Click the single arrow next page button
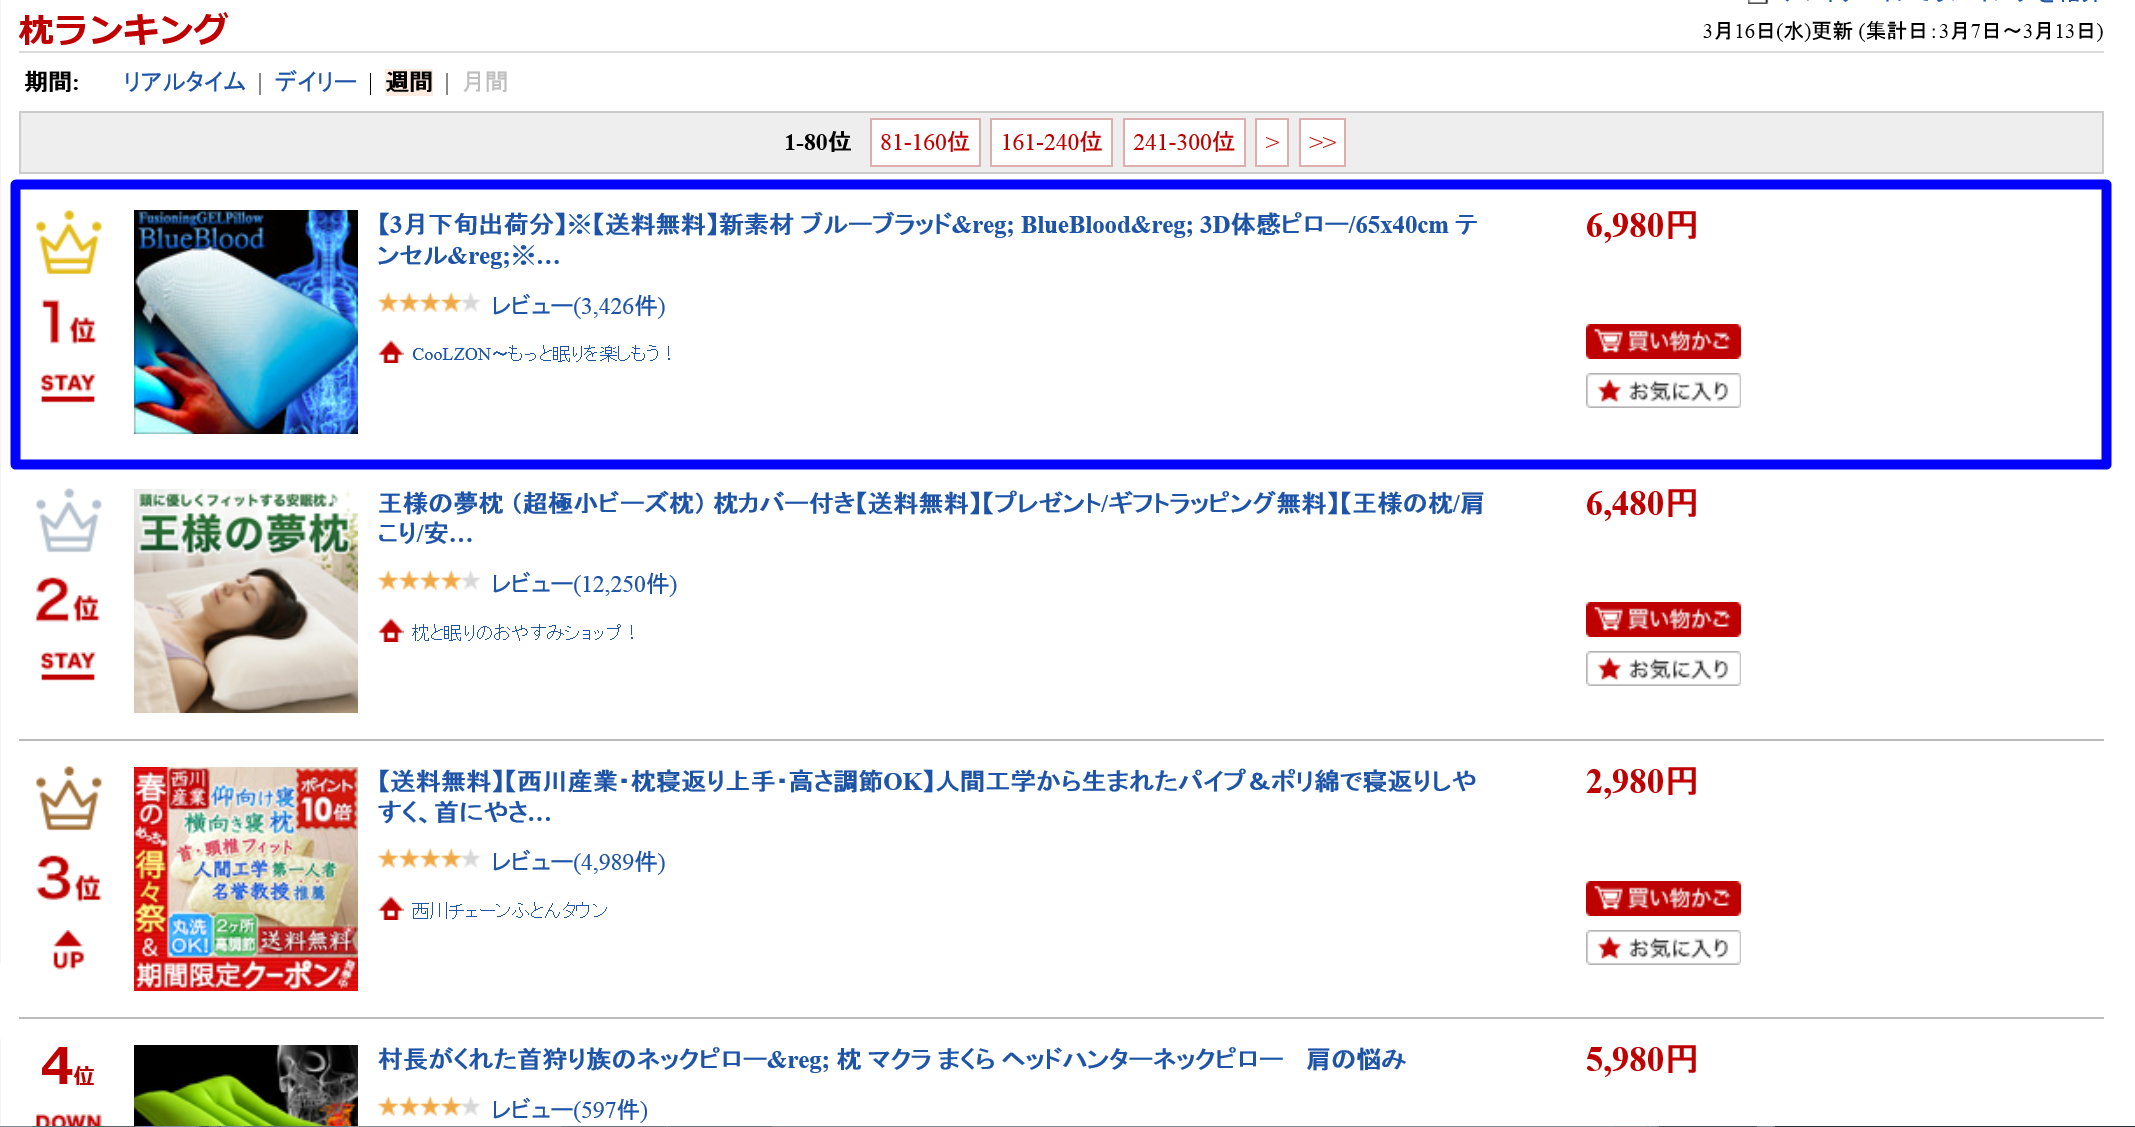 point(1271,142)
